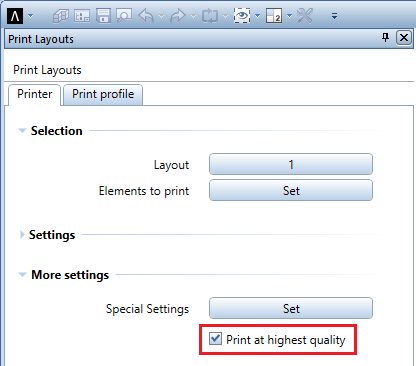Switch to the Printer tab
Screen dimensions: 416x366
35,94
